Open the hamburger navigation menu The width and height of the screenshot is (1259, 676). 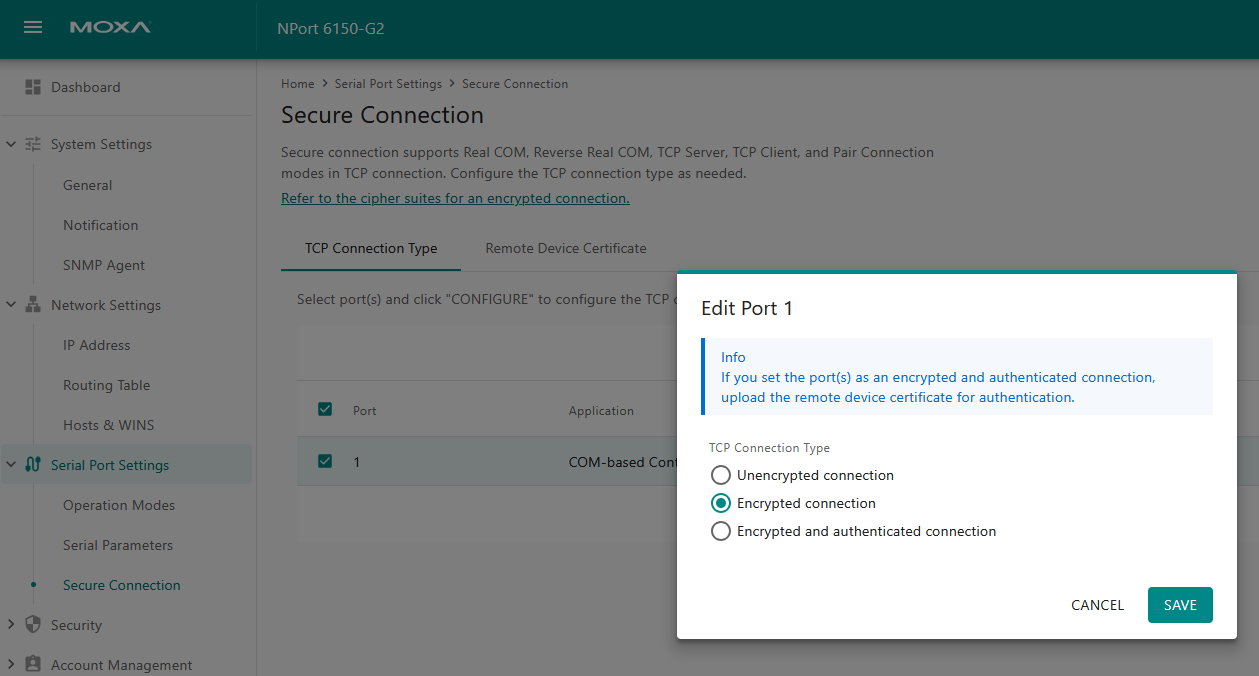click(x=33, y=28)
